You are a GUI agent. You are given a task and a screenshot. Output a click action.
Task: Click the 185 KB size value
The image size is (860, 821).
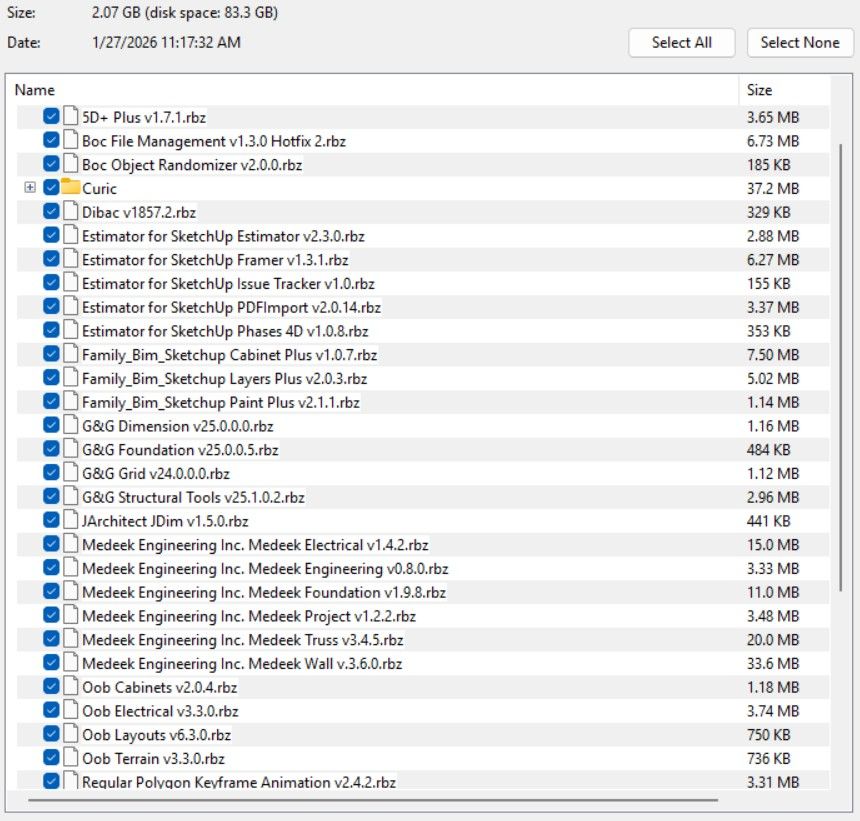point(768,165)
